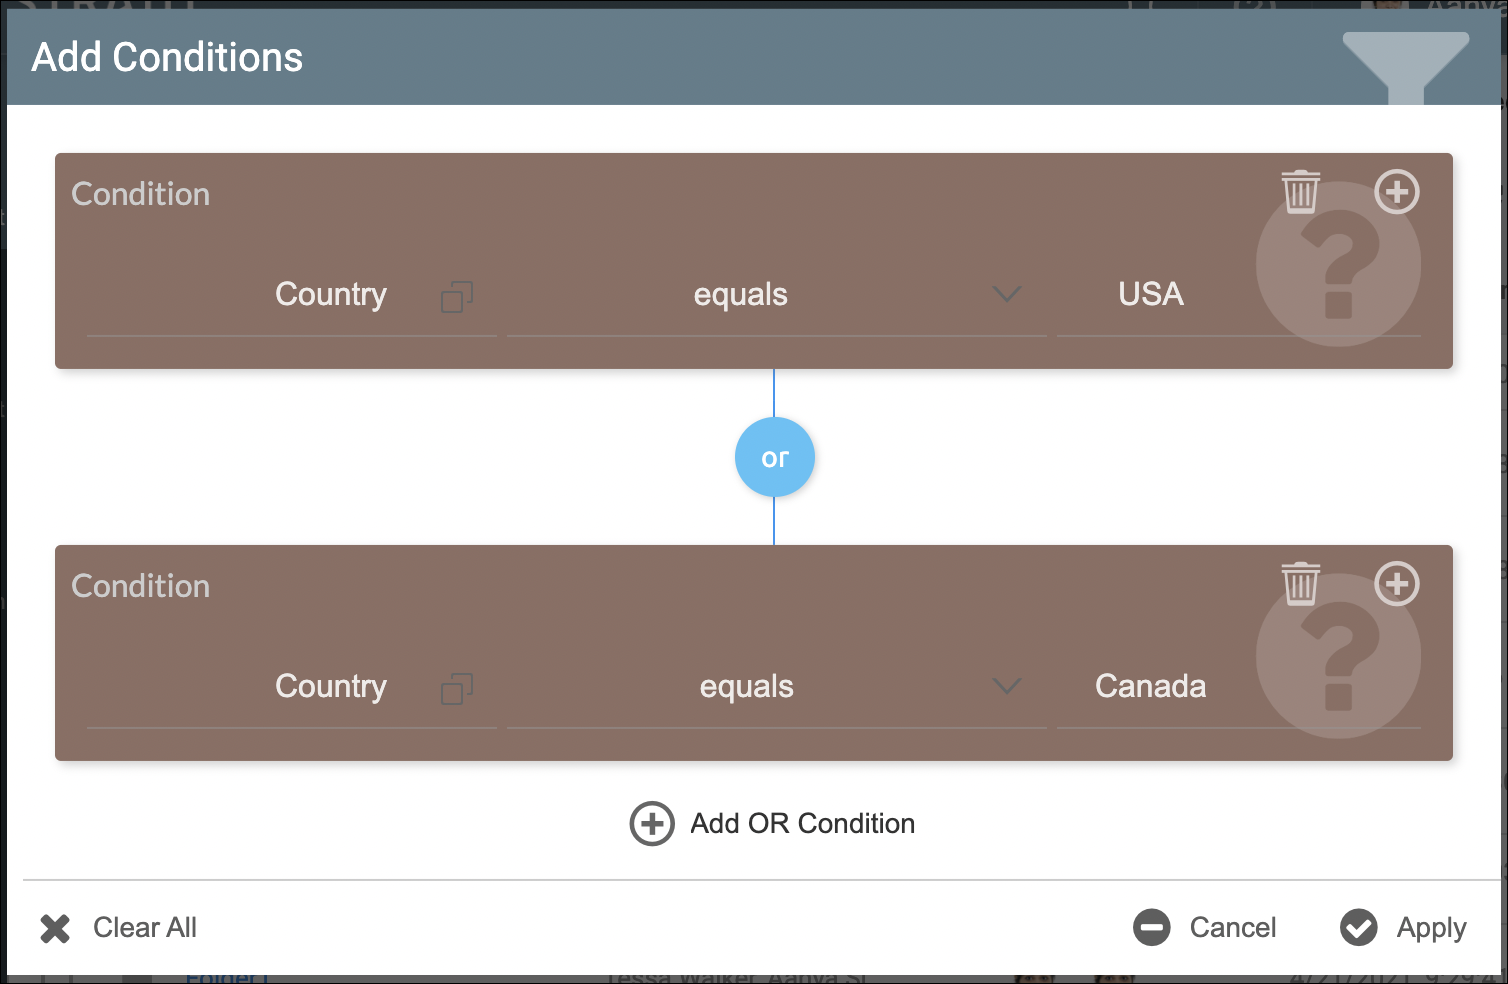Delete the Canada condition with trash icon
Image resolution: width=1508 pixels, height=984 pixels.
(x=1300, y=583)
